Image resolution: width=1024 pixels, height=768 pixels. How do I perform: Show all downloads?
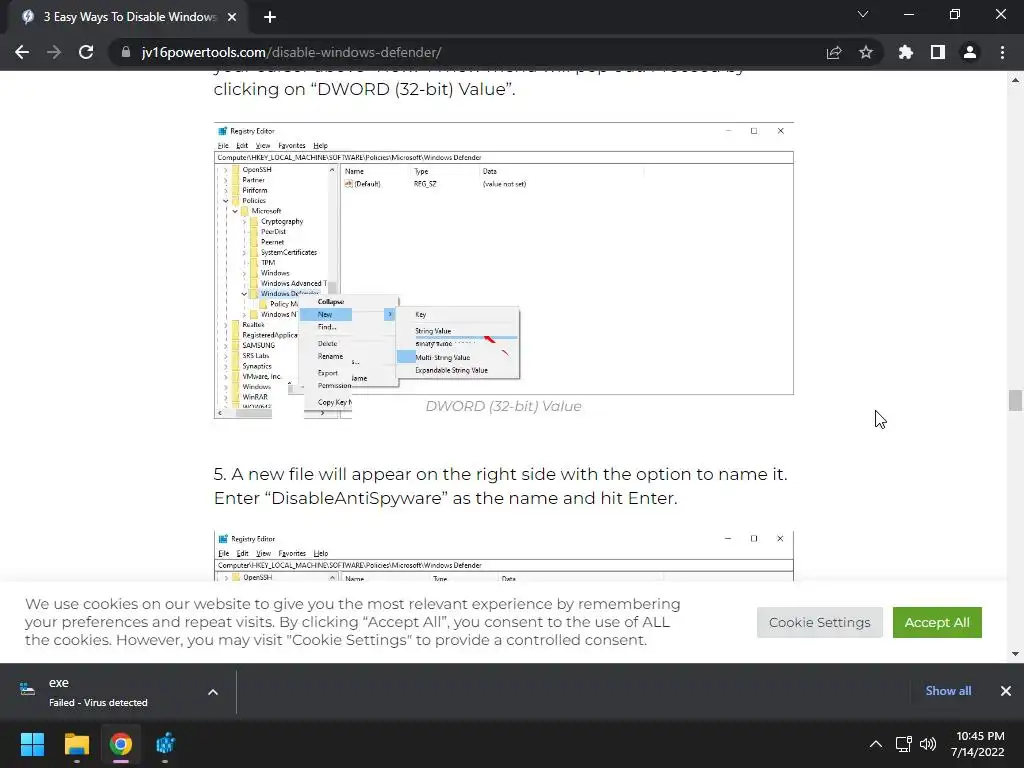pos(948,691)
